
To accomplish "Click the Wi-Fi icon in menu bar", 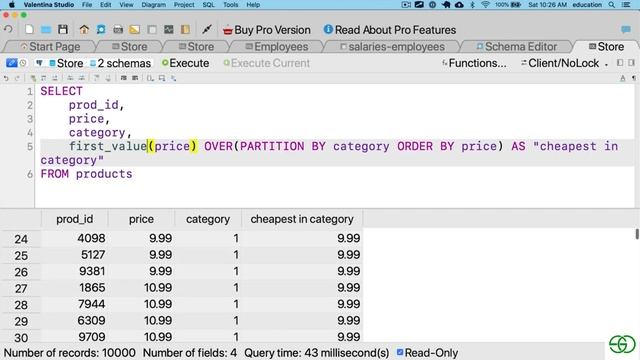I will tap(485, 4).
